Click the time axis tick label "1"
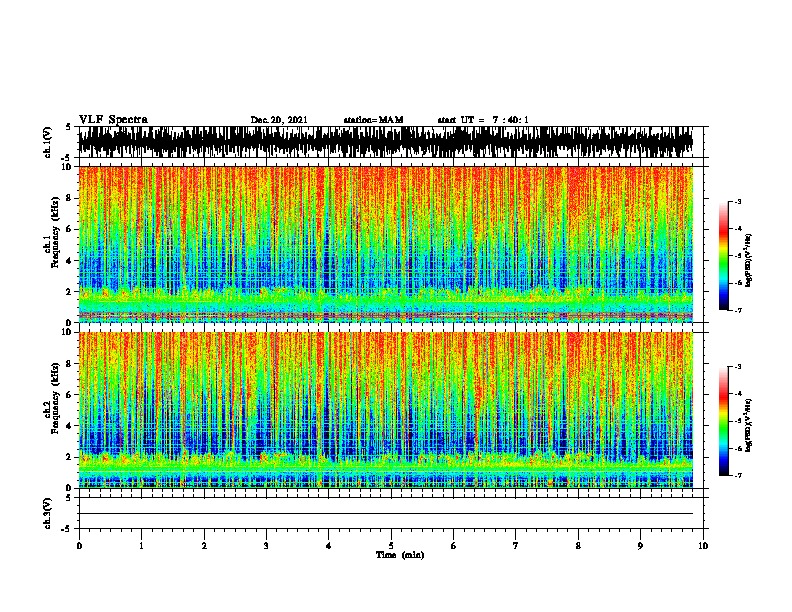792x612 pixels. click(x=141, y=546)
